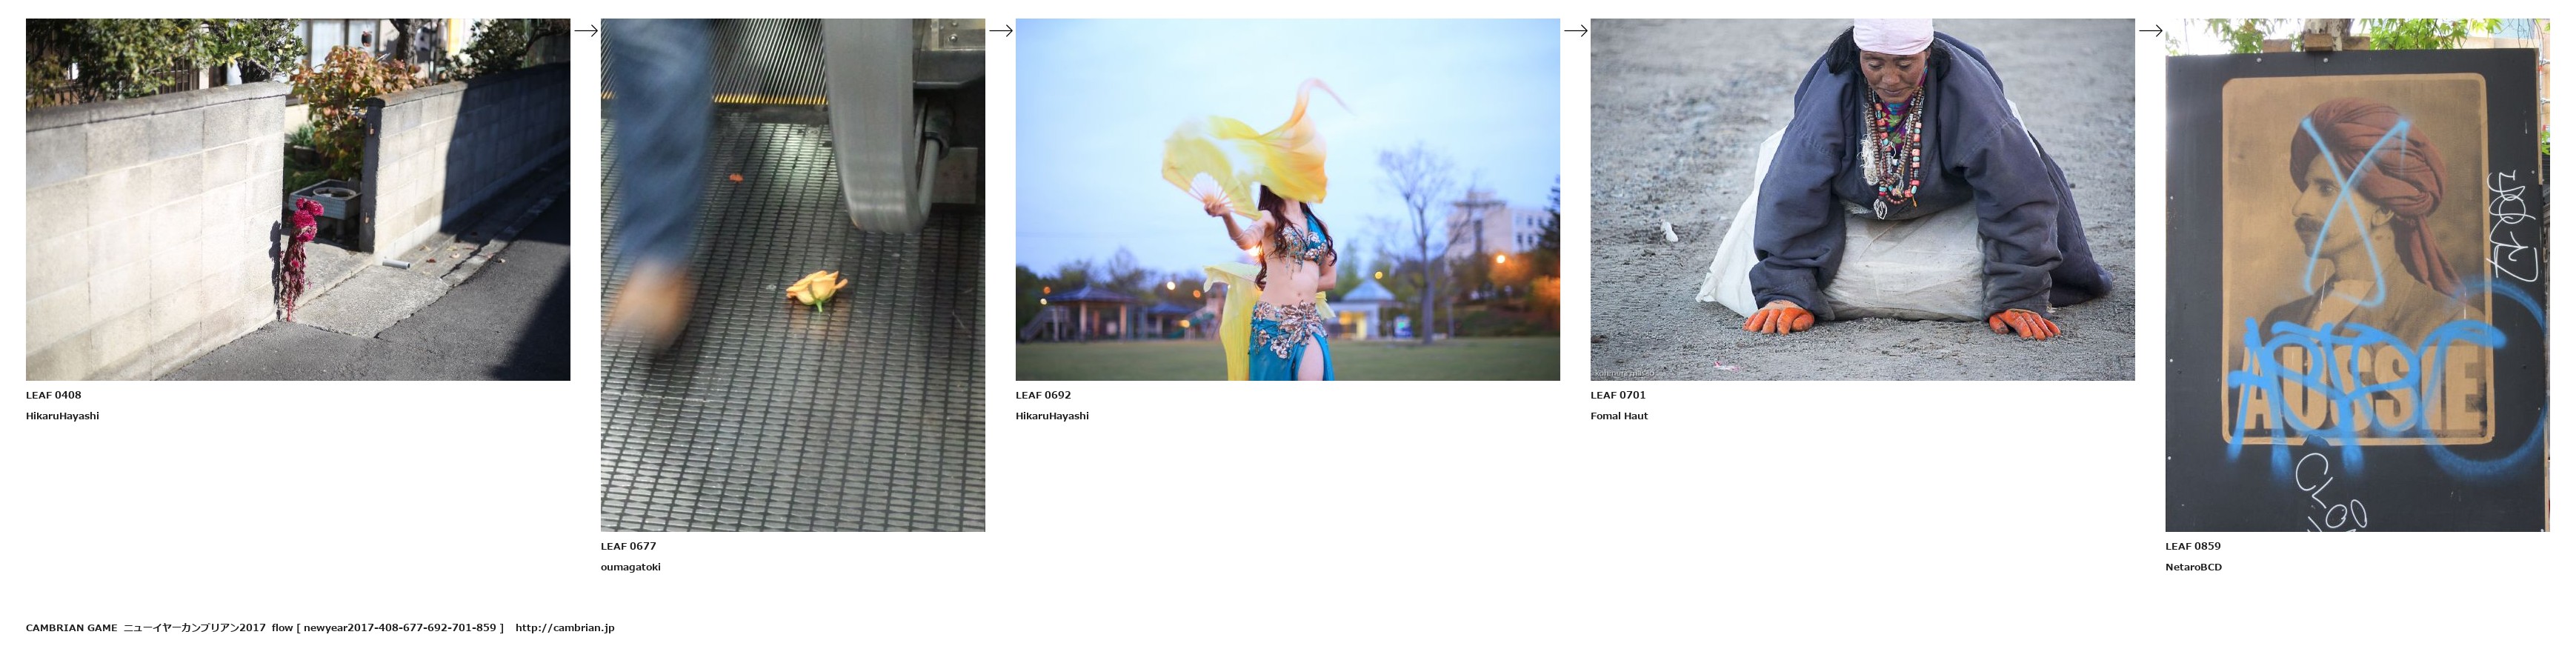Open author Fomal Haut's name
Viewport: 2576px width, 646px height.
[x=1618, y=416]
